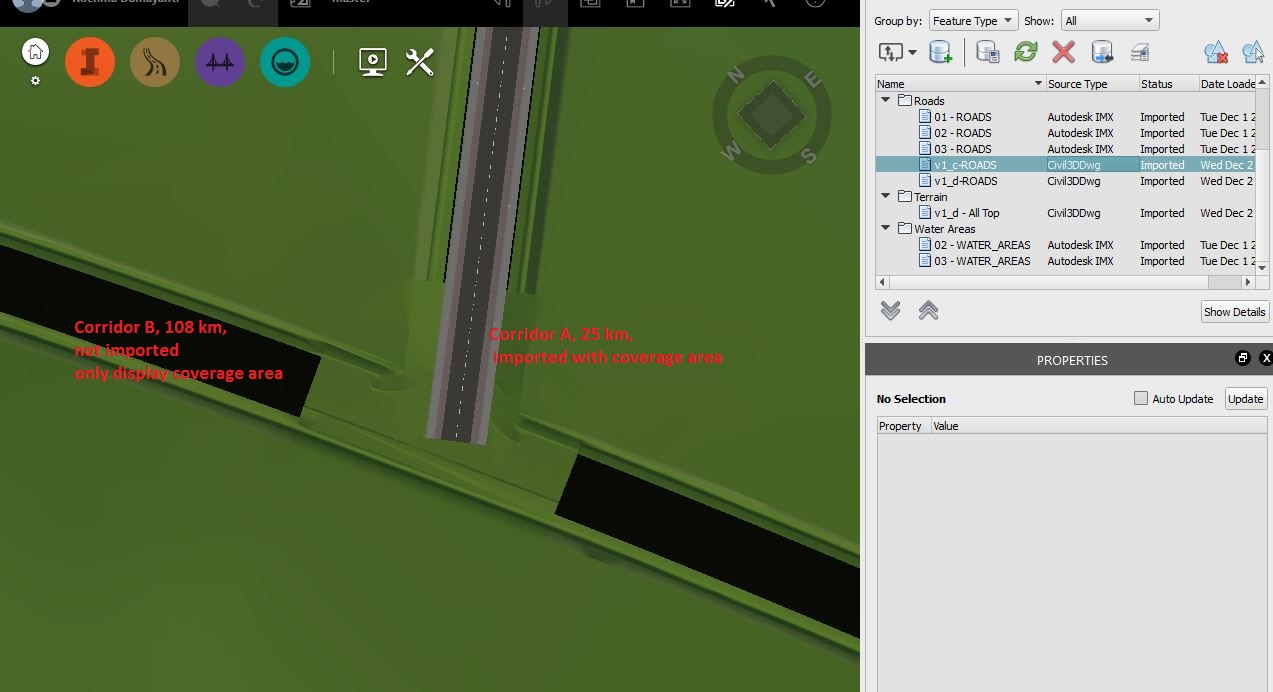Open the Bridge Design module
The height and width of the screenshot is (692, 1273).
[x=219, y=62]
